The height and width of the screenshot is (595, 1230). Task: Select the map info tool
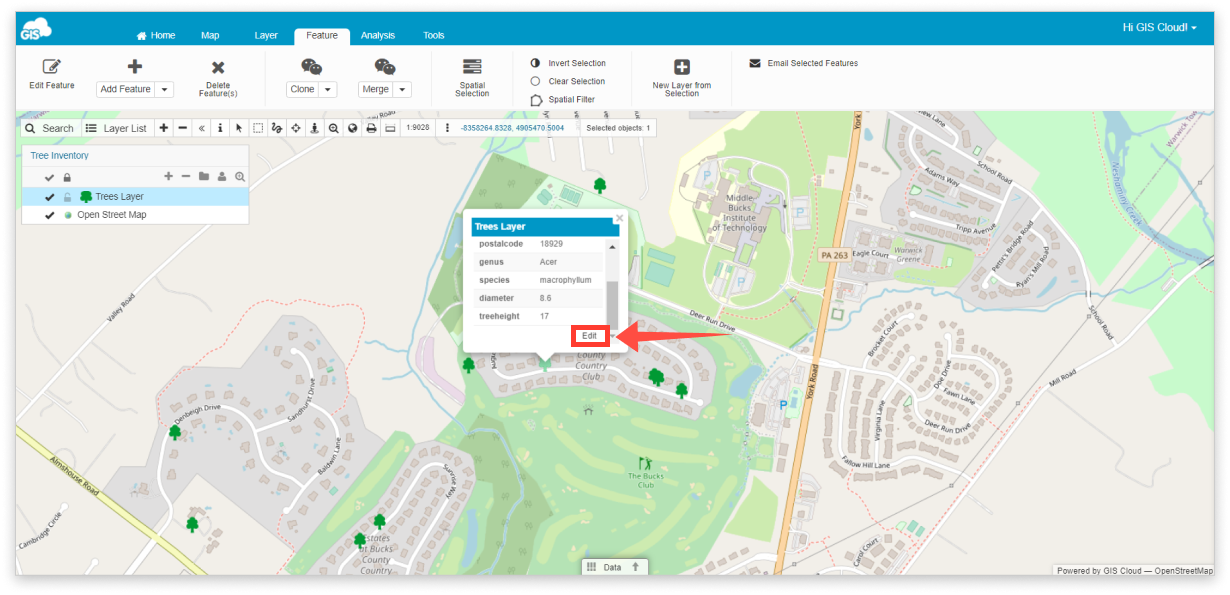[x=219, y=128]
